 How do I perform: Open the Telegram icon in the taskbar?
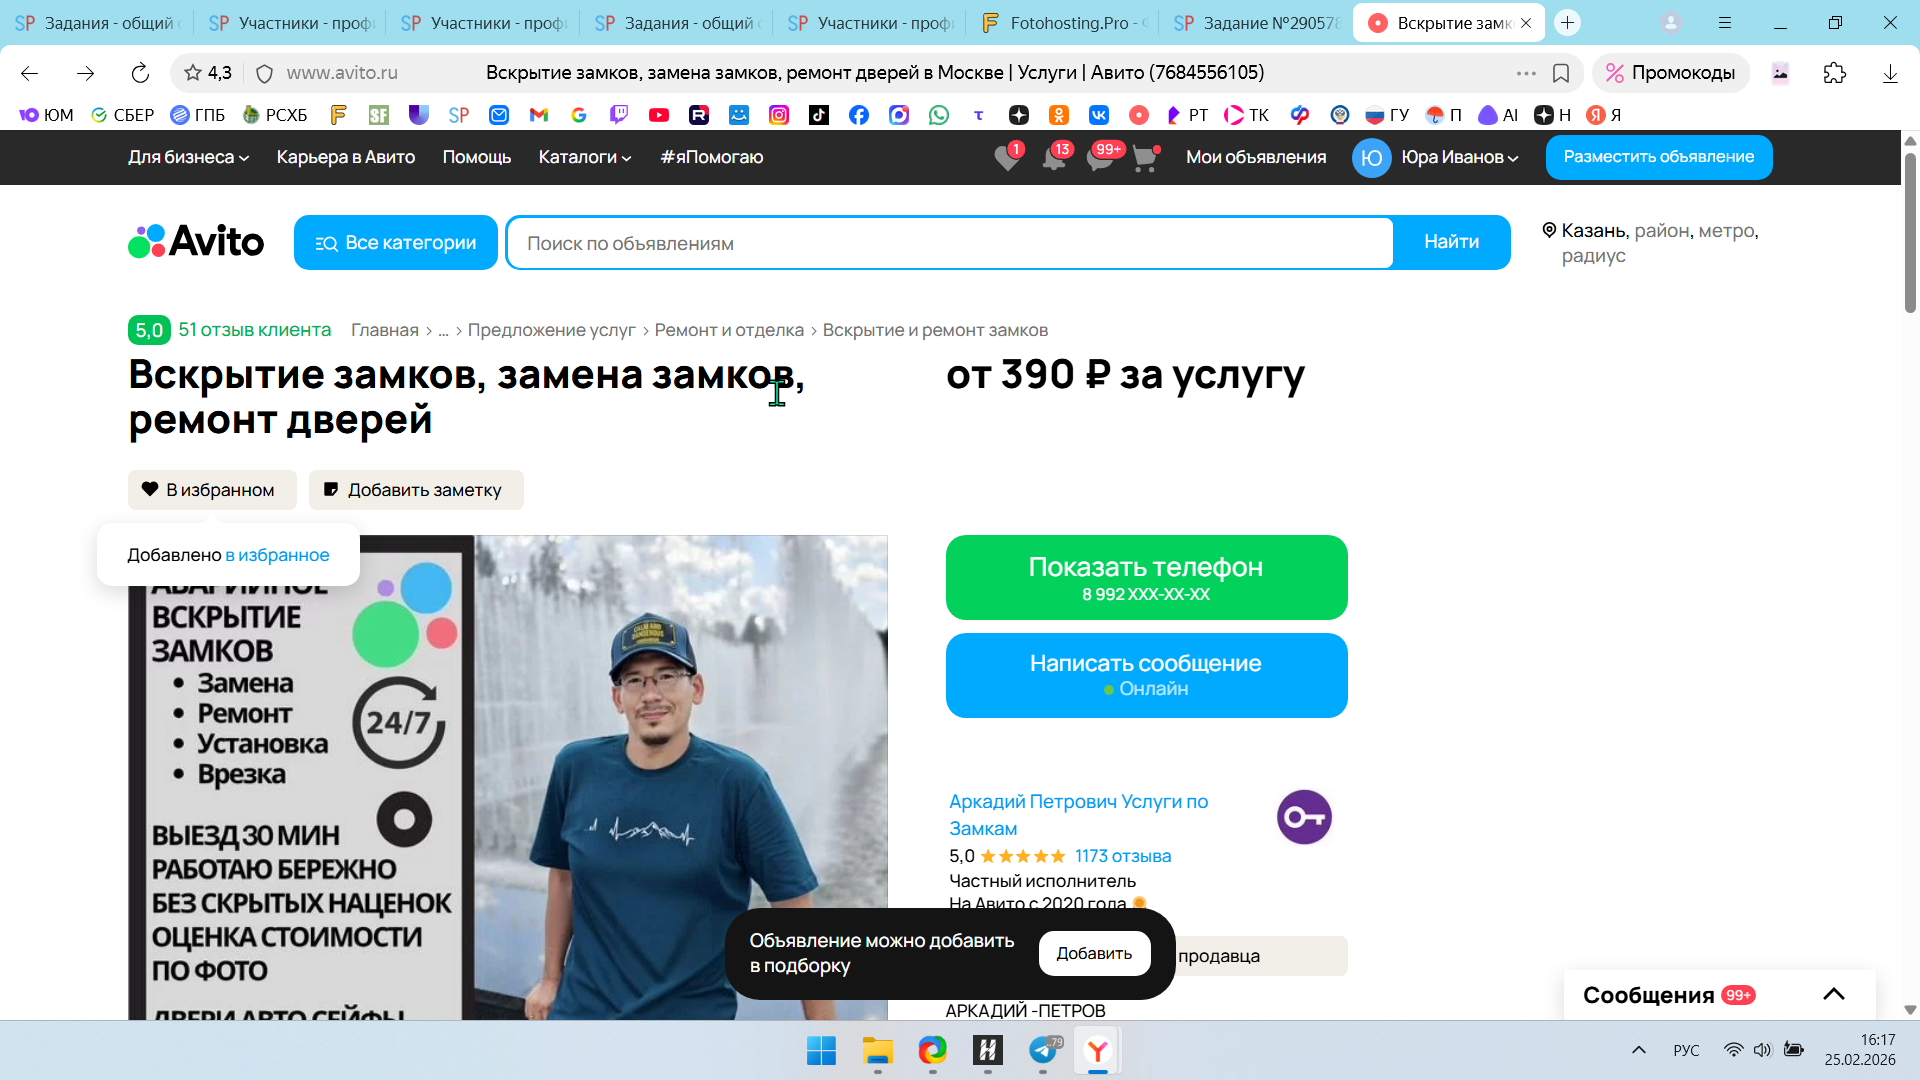pyautogui.click(x=1043, y=1050)
